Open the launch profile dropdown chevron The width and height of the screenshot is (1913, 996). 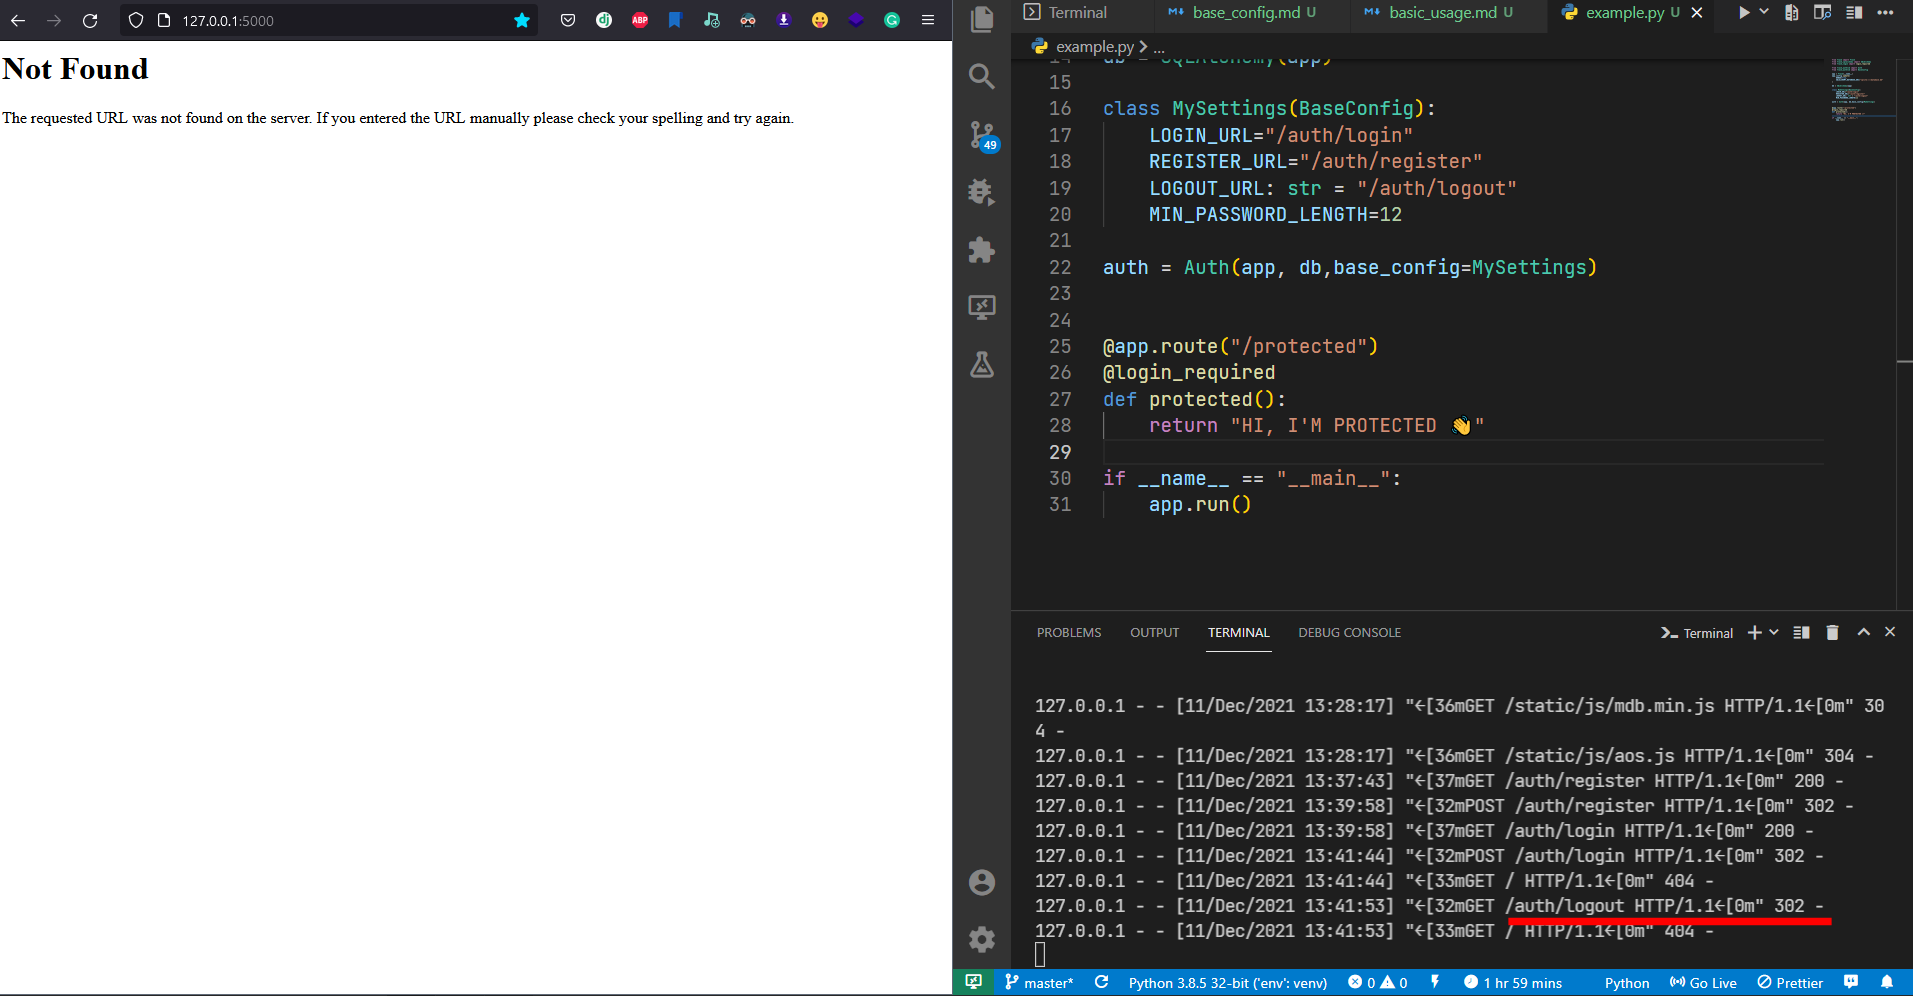click(1774, 632)
